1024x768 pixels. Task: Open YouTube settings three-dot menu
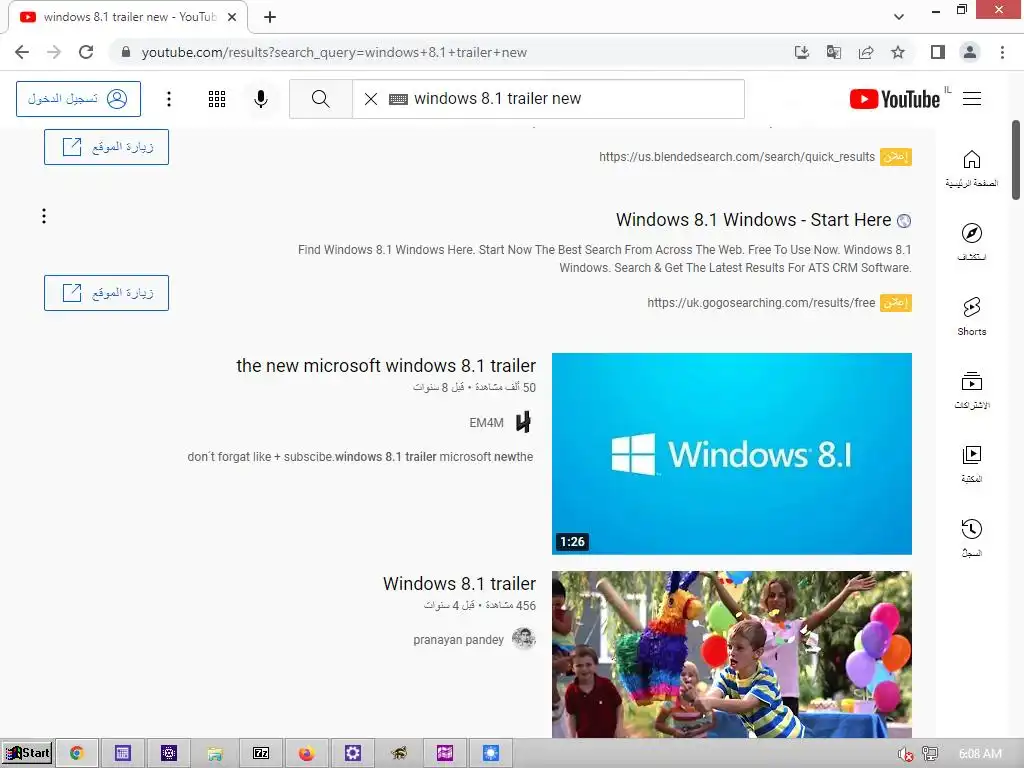(169, 99)
